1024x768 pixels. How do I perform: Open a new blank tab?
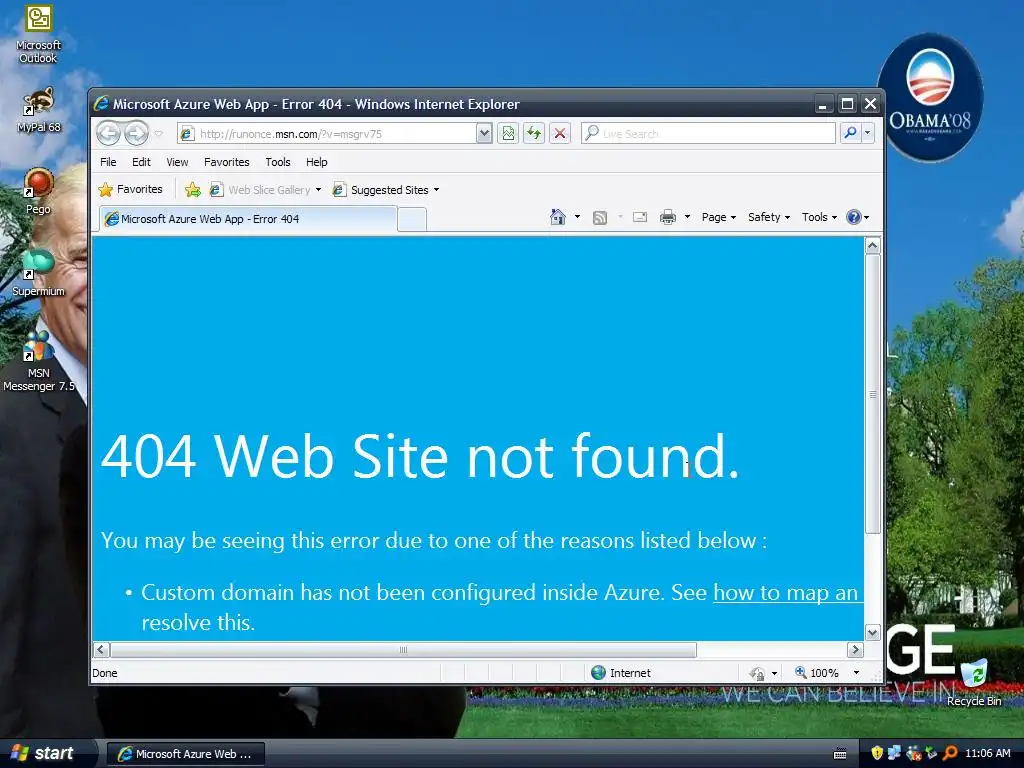pos(412,219)
